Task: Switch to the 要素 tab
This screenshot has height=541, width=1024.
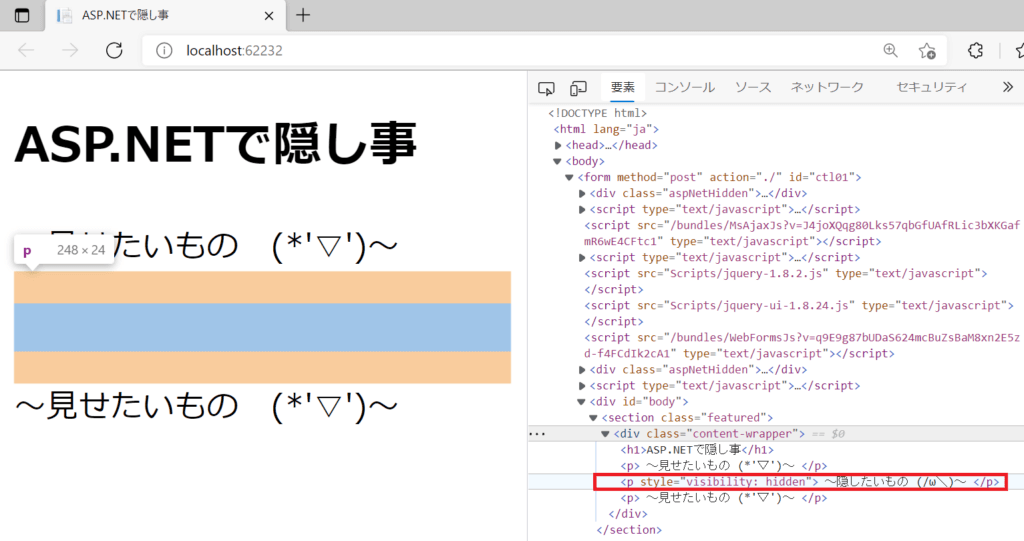Action: (x=622, y=88)
